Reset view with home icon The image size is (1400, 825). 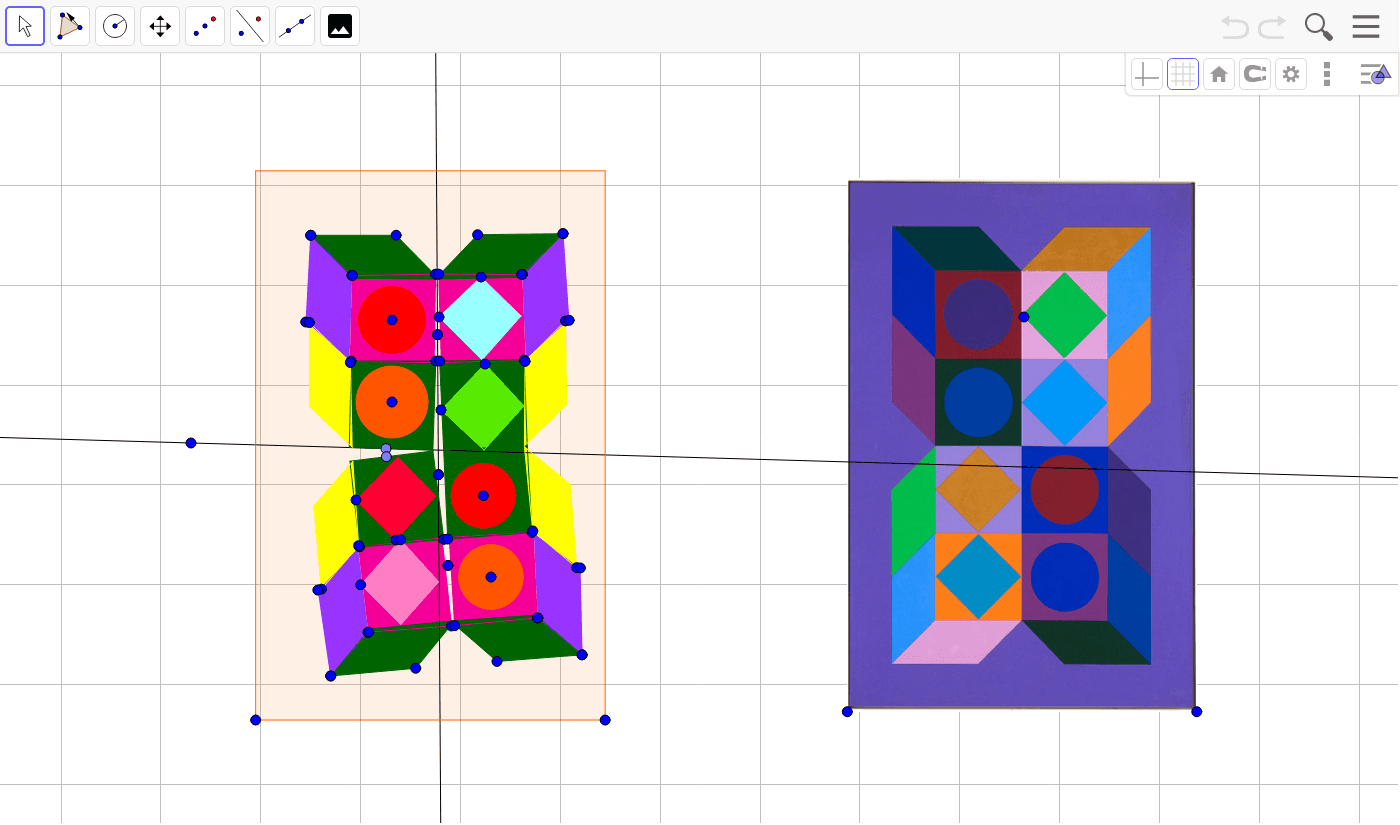coord(1219,74)
